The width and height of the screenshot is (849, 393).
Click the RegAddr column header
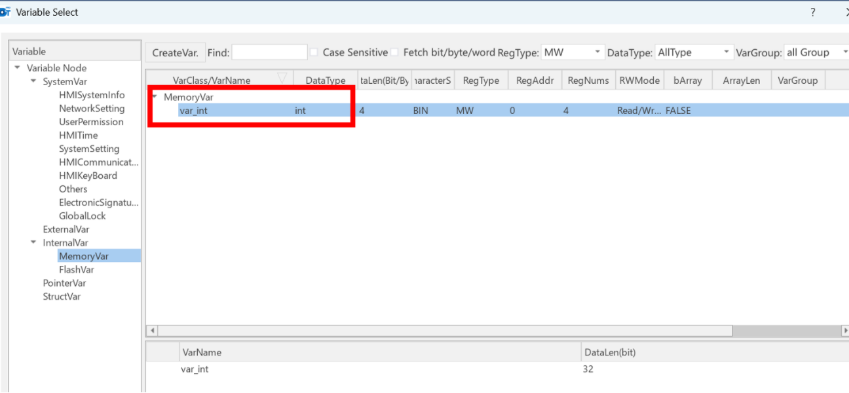point(535,80)
